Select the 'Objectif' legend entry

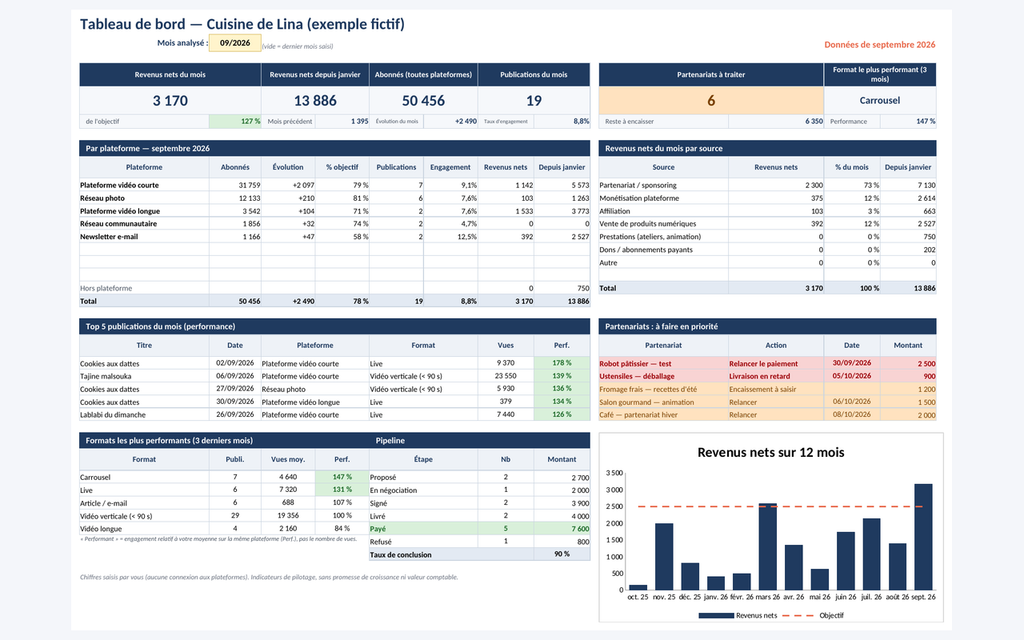point(812,615)
